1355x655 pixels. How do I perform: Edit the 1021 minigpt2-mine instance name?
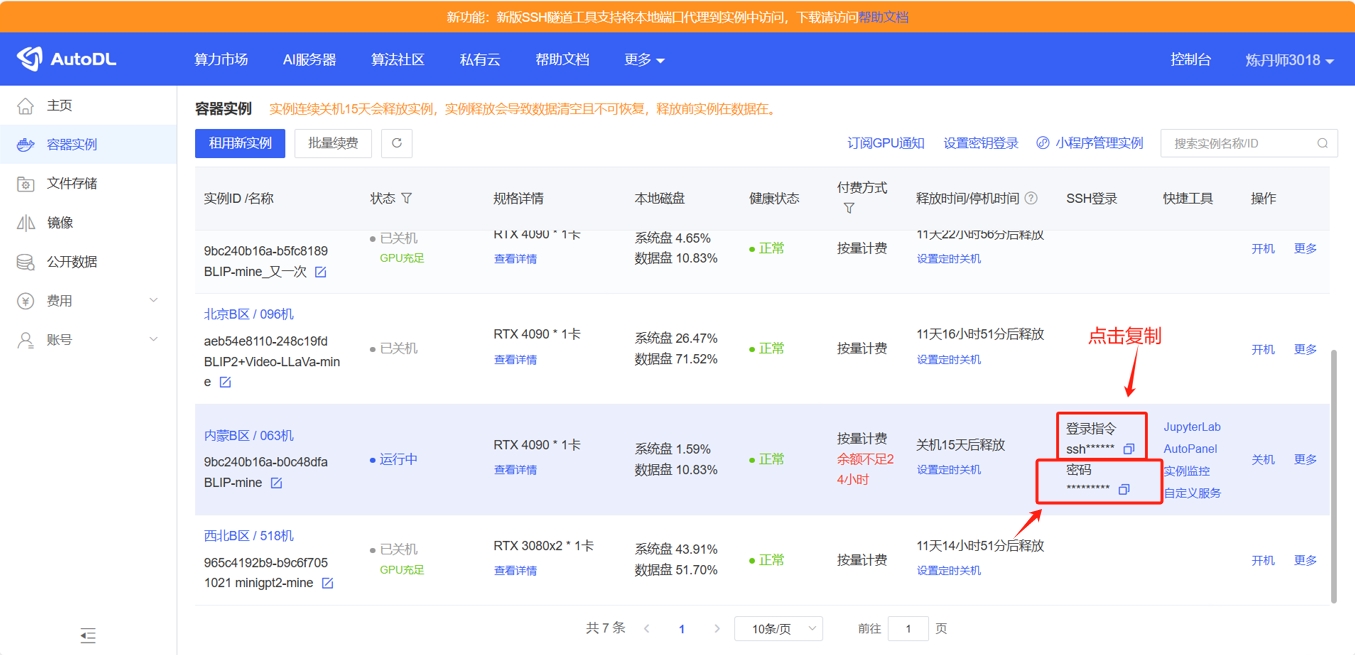(x=327, y=583)
